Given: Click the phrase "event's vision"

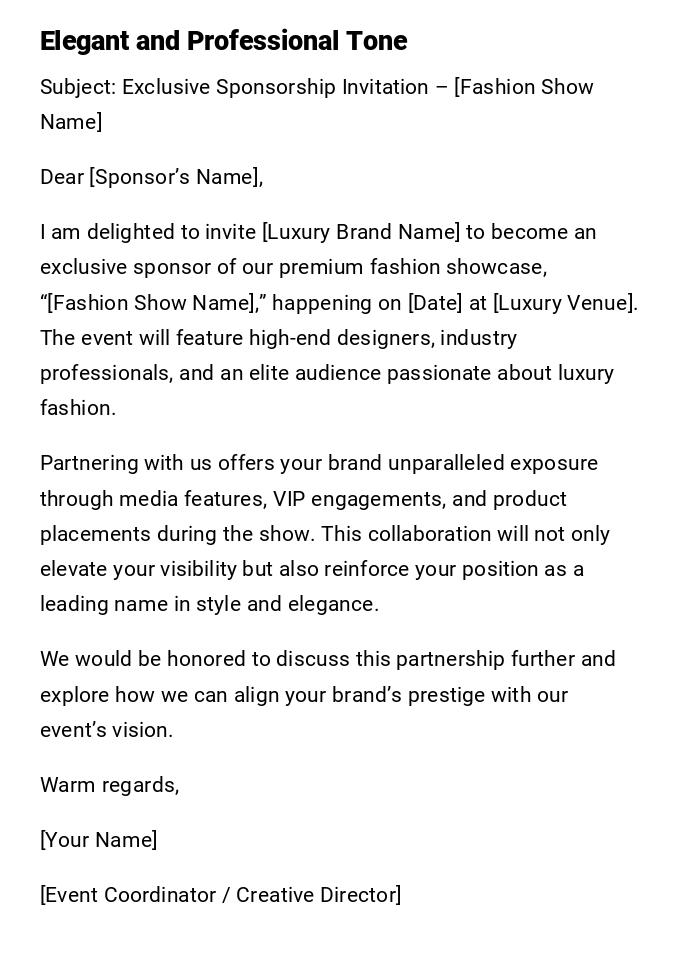Looking at the screenshot, I should coord(106,730).
